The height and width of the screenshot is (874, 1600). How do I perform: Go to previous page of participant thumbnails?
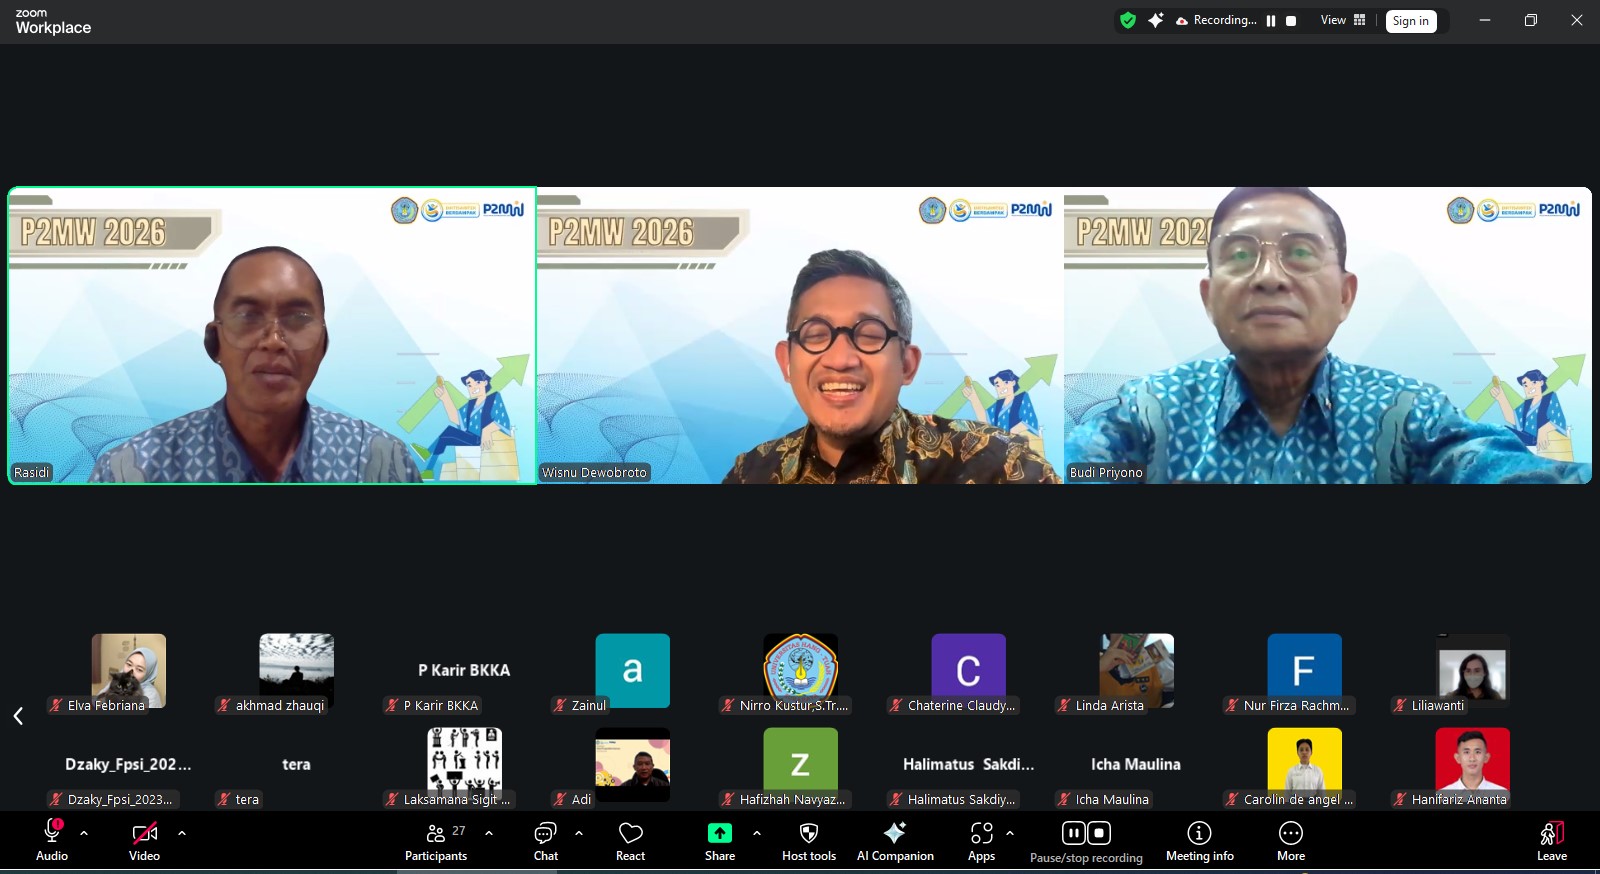coord(18,716)
